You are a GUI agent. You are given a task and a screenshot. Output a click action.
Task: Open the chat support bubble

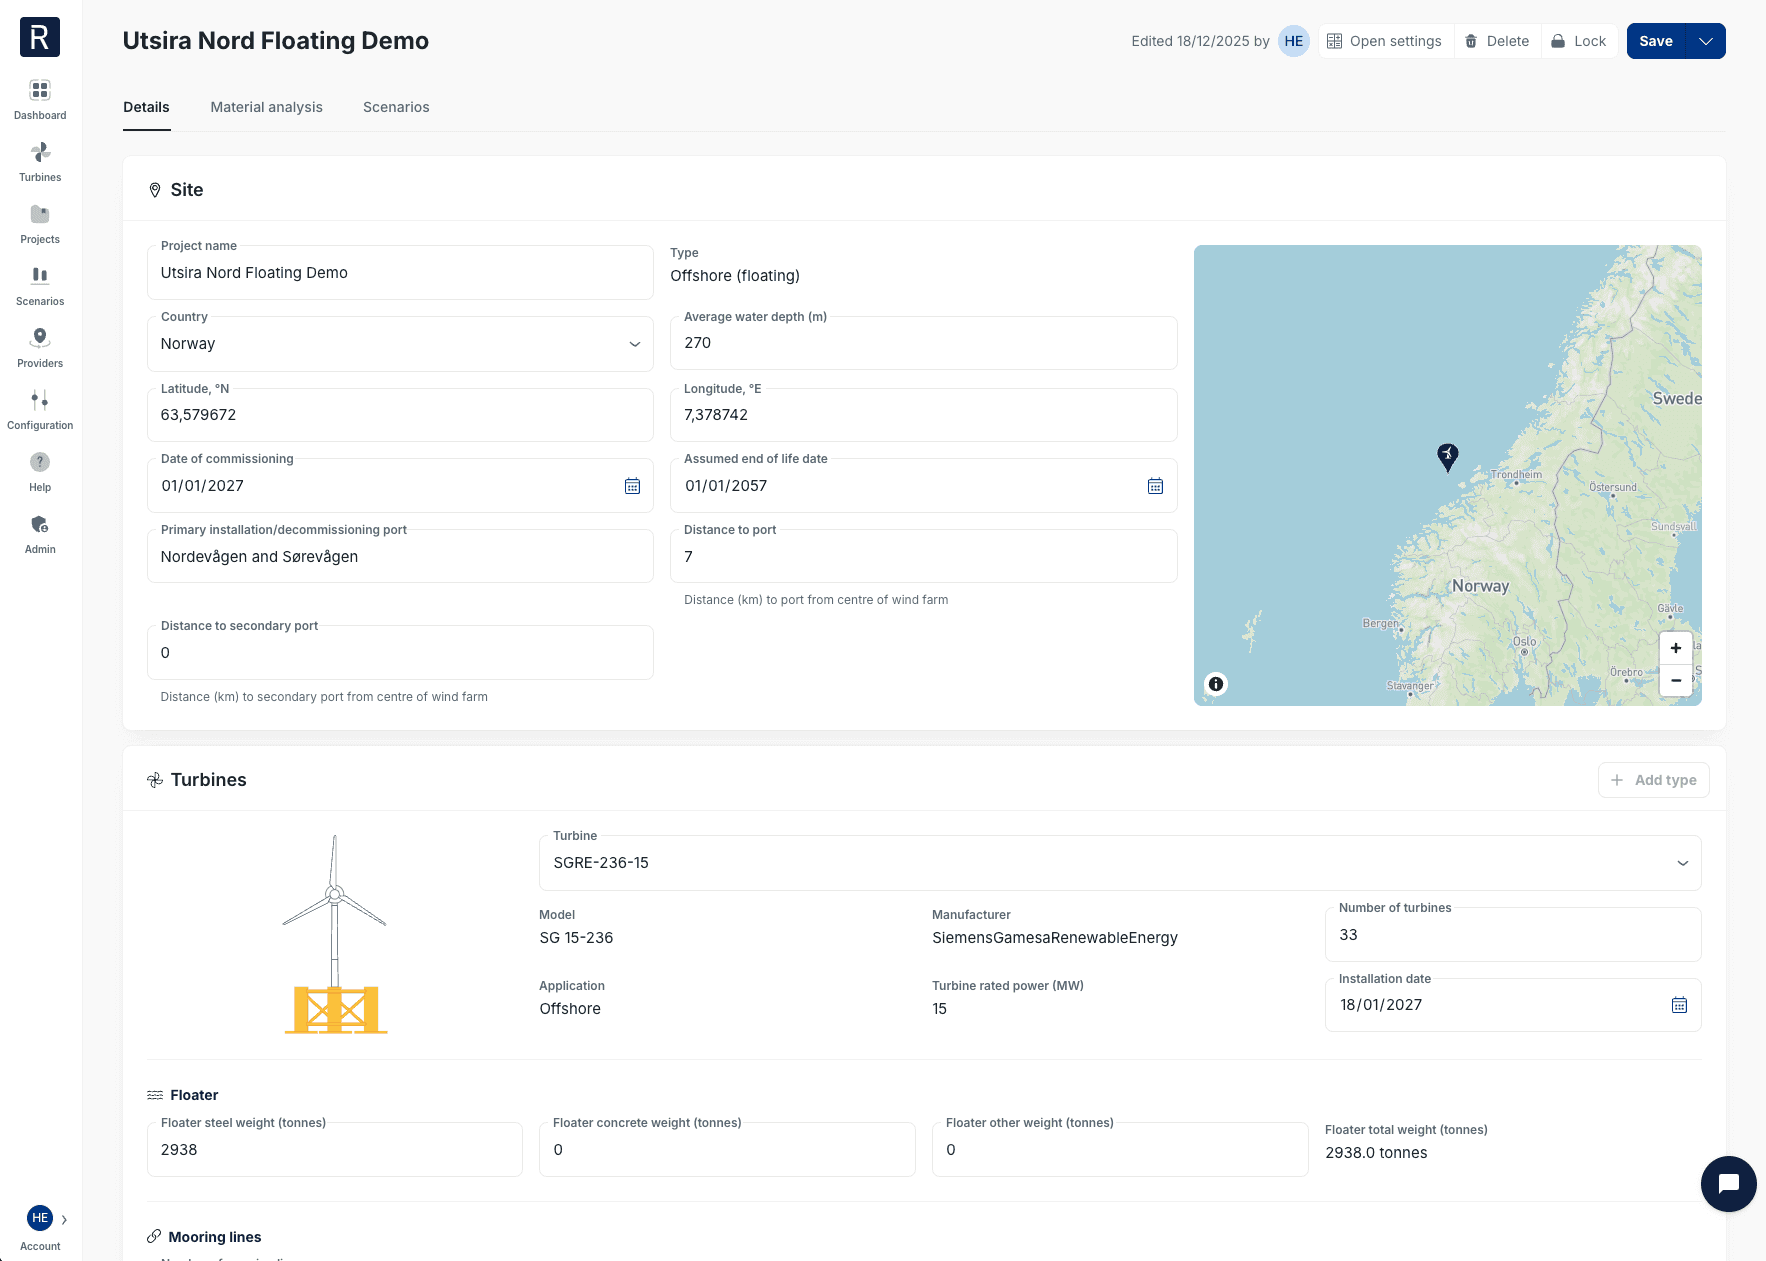(1728, 1184)
